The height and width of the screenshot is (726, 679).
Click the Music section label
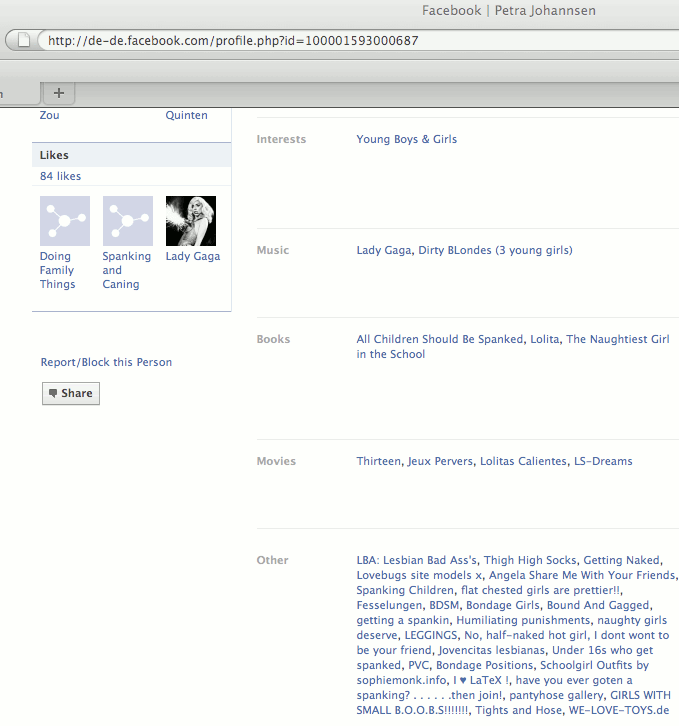272,250
